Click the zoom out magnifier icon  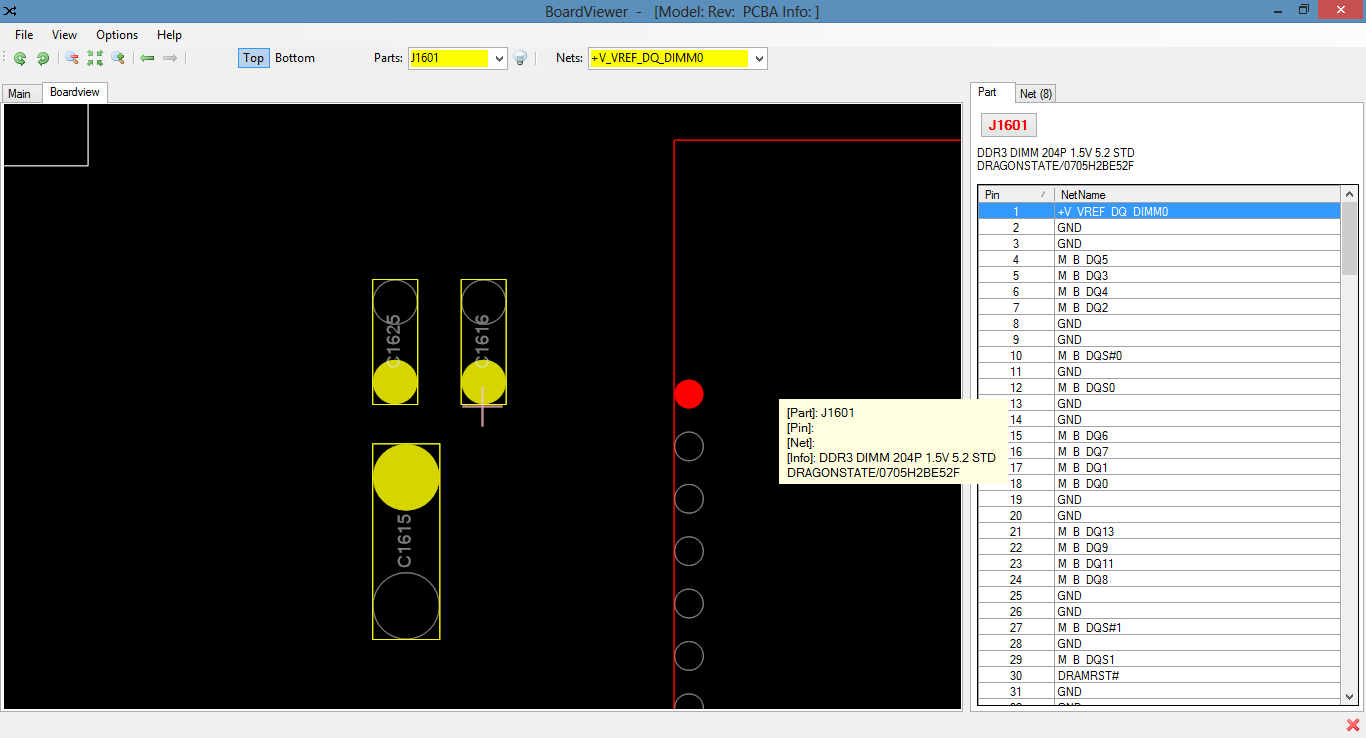pyautogui.click(x=72, y=58)
